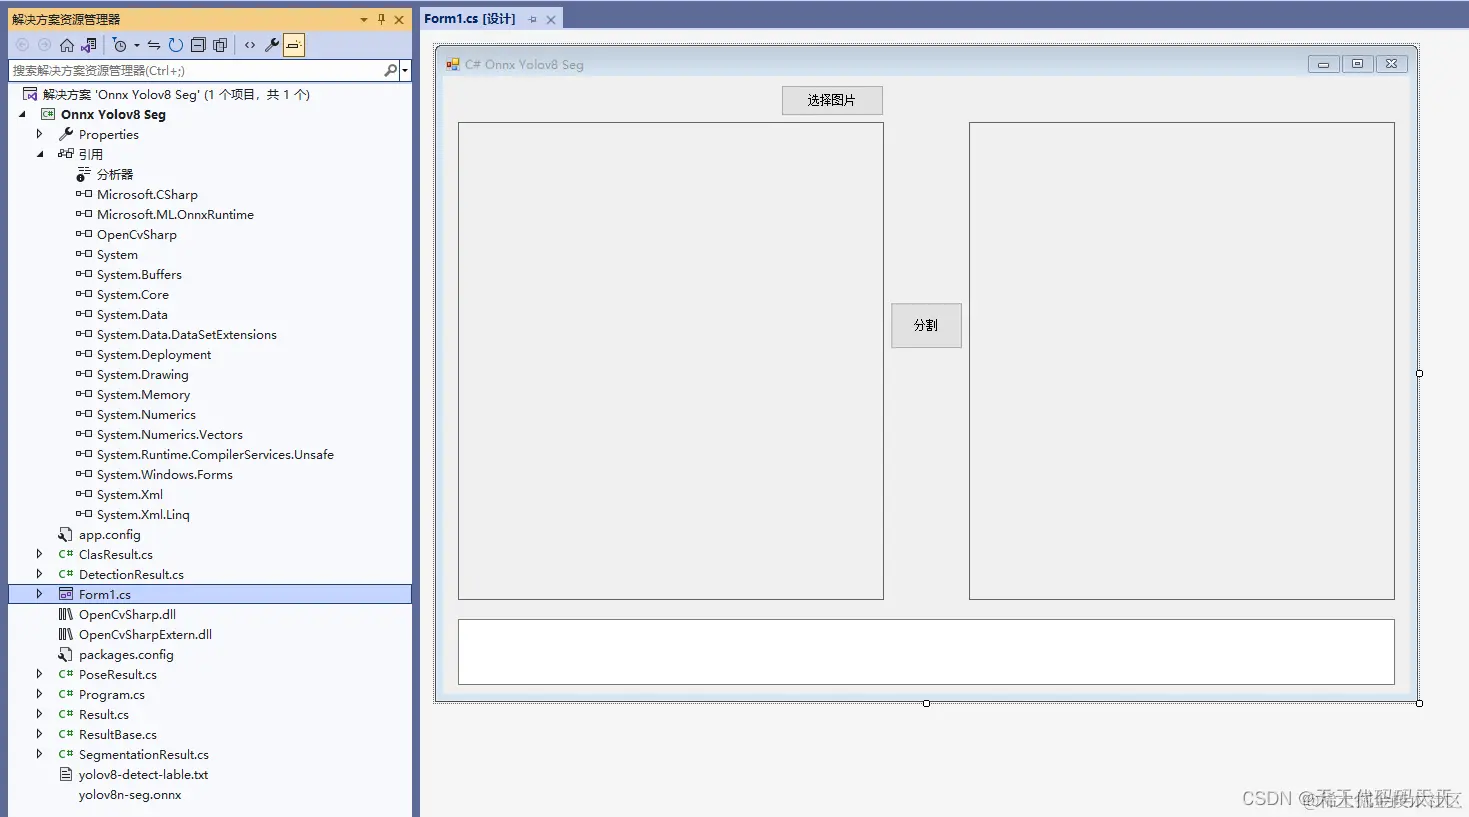Image resolution: width=1469 pixels, height=817 pixels.
Task: Expand the Properties node
Action: [40, 134]
